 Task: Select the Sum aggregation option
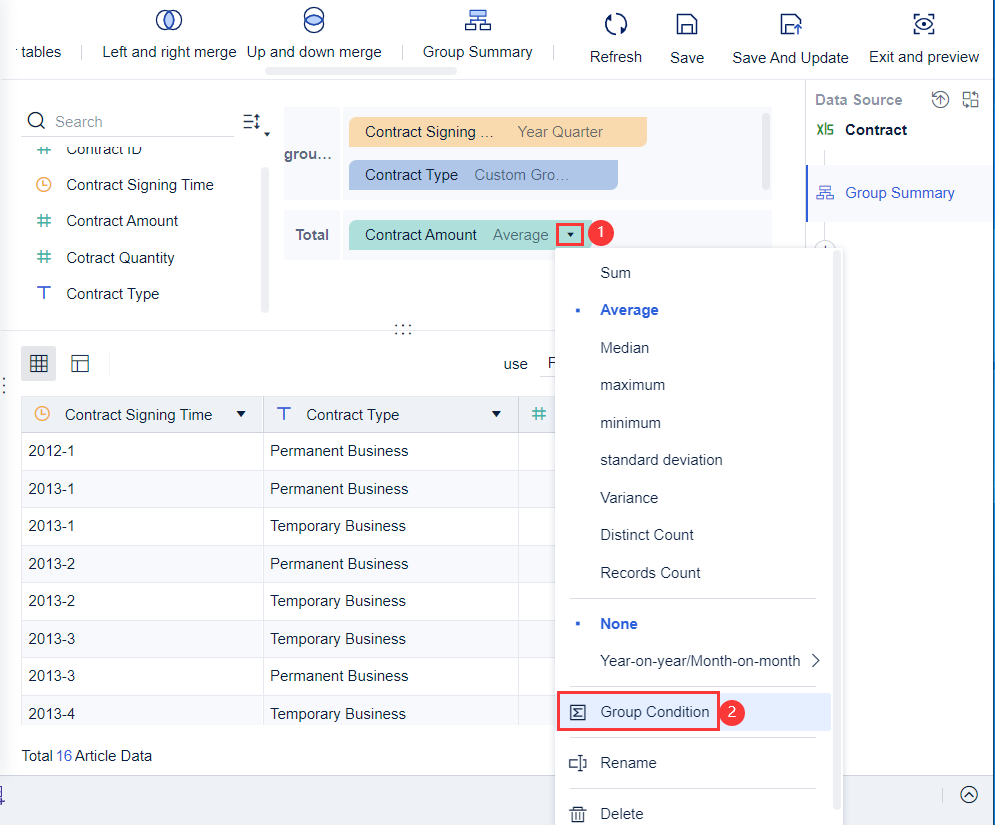pyautogui.click(x=615, y=273)
